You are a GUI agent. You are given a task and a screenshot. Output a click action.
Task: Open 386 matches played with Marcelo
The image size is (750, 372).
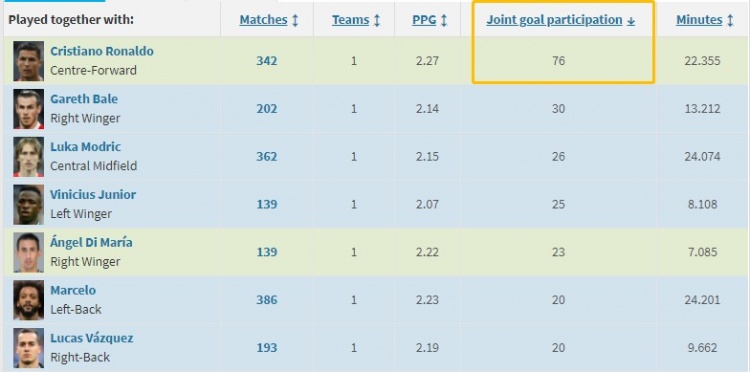(x=266, y=300)
